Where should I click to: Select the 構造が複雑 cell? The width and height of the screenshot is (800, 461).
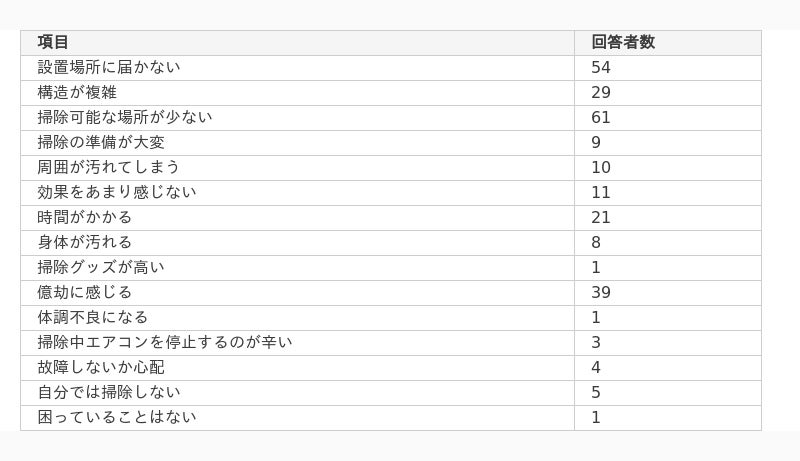tap(297, 92)
